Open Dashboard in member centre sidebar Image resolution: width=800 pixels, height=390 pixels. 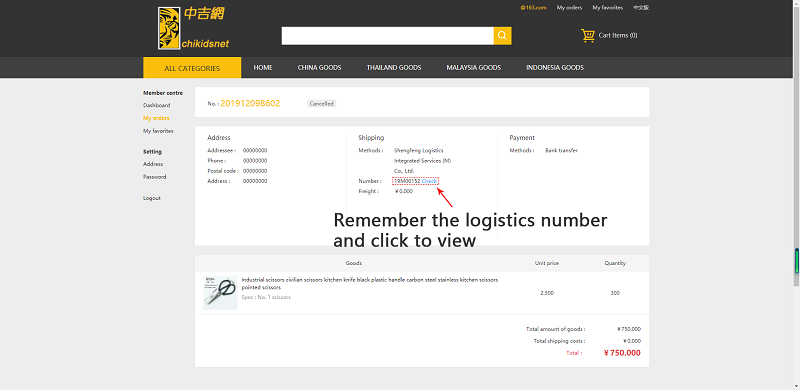[x=157, y=105]
